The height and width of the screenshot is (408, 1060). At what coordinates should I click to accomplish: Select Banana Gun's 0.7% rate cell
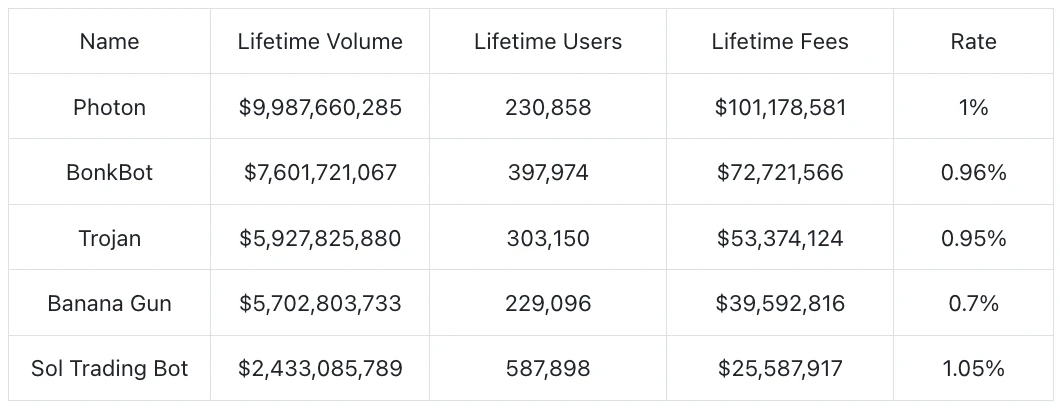pos(973,304)
